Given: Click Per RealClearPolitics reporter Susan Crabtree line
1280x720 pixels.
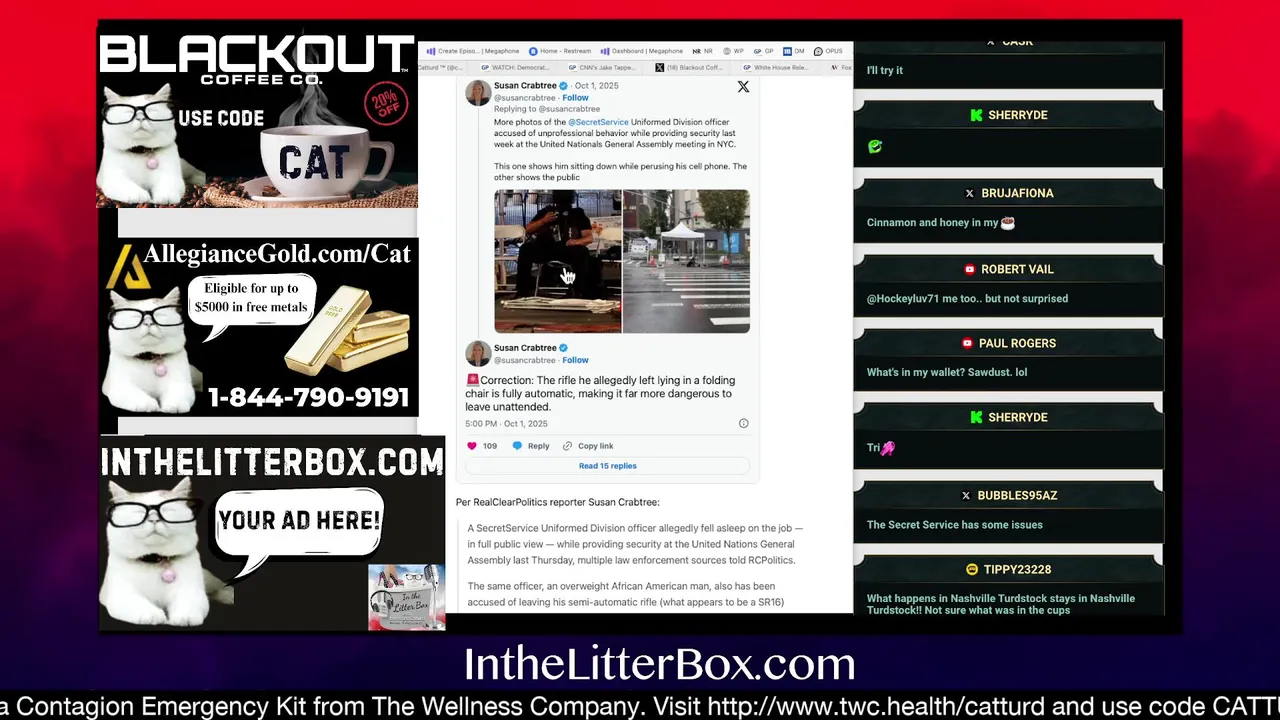Looking at the screenshot, I should [557, 502].
